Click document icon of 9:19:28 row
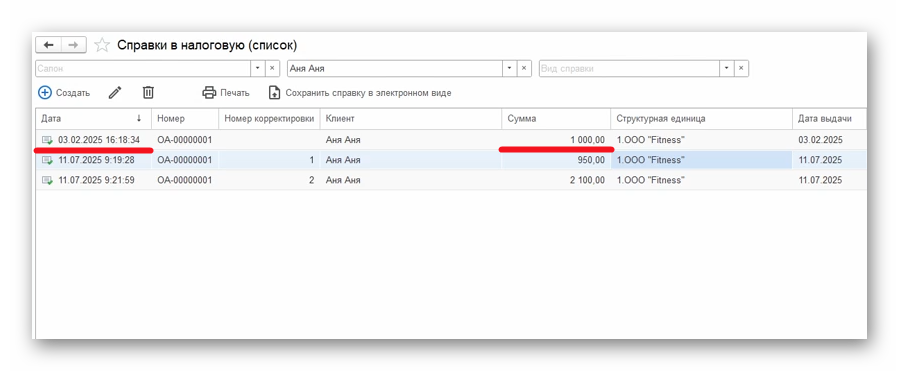The width and height of the screenshot is (899, 371). [x=47, y=160]
